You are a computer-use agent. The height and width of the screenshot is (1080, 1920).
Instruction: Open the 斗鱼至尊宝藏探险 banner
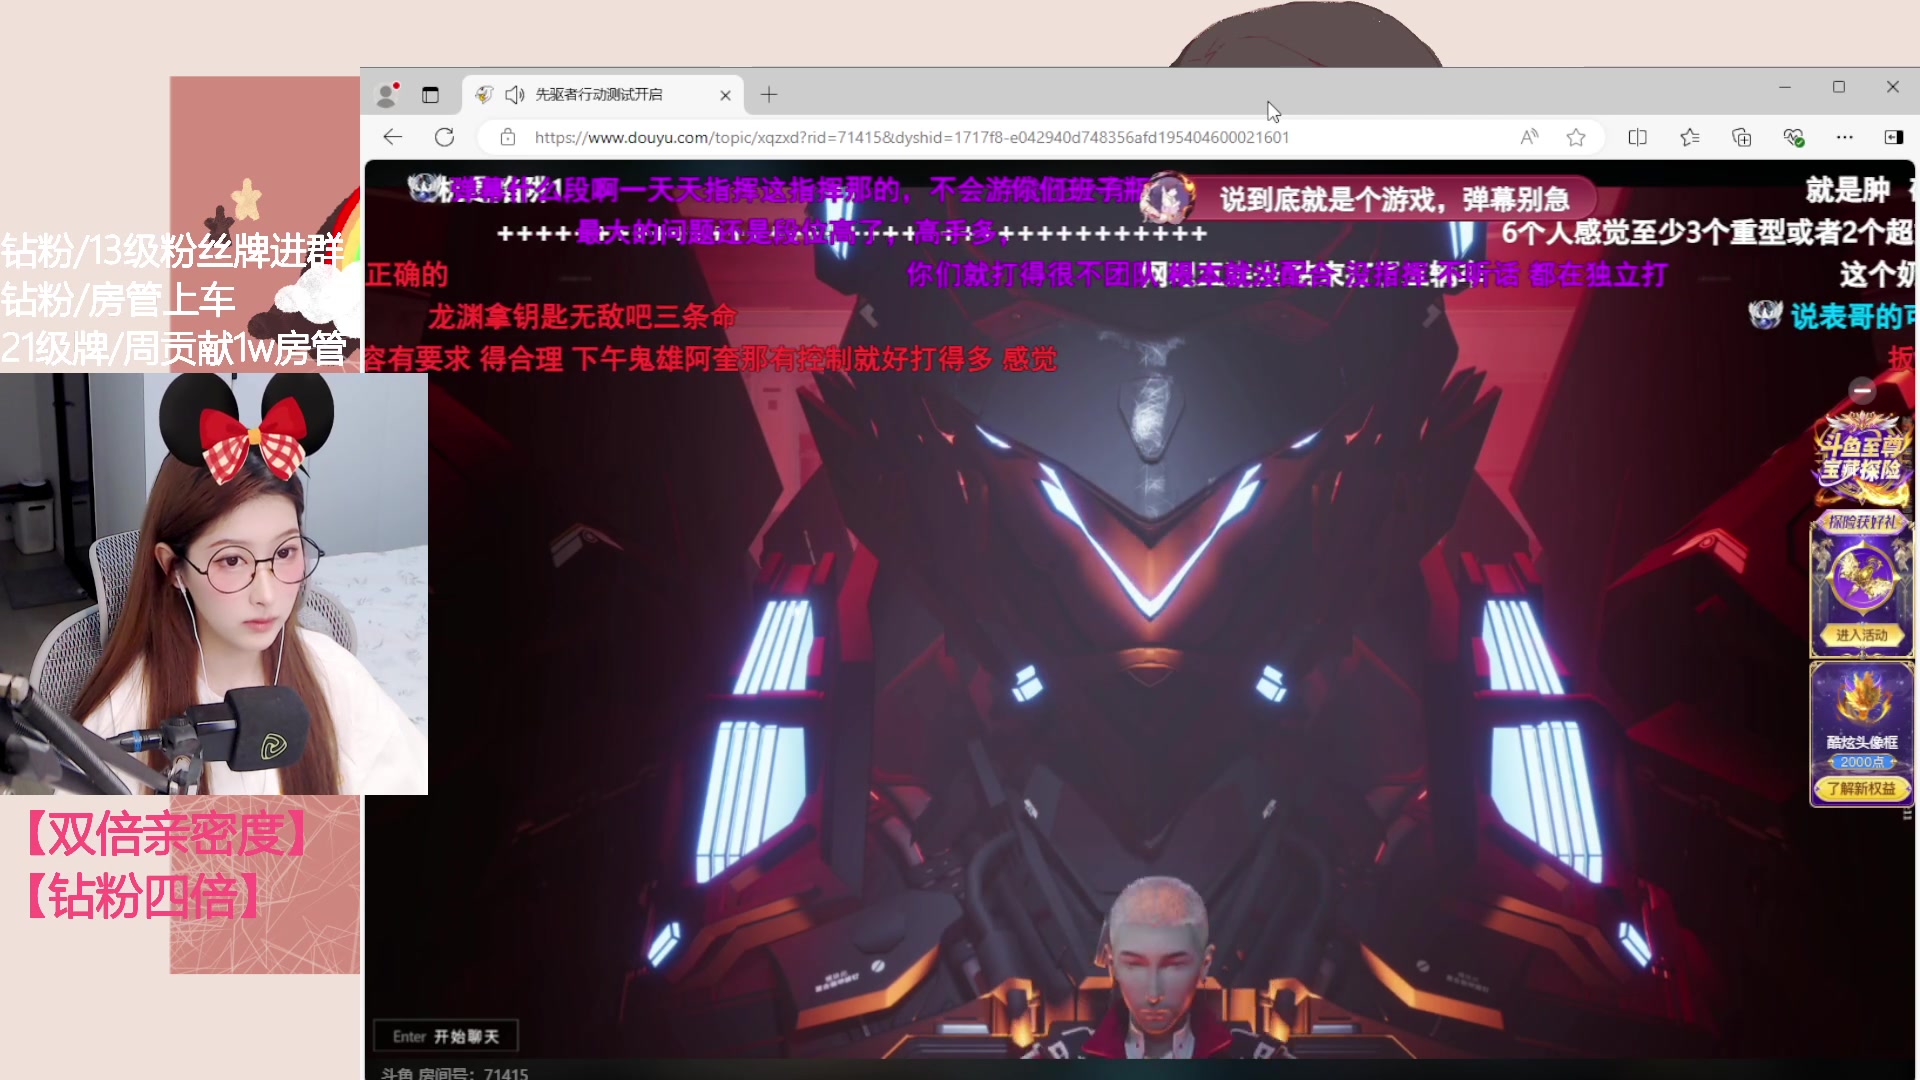[1861, 458]
